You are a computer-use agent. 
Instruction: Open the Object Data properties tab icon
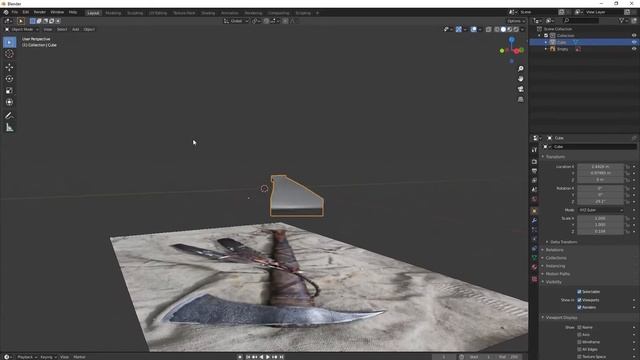pos(534,258)
